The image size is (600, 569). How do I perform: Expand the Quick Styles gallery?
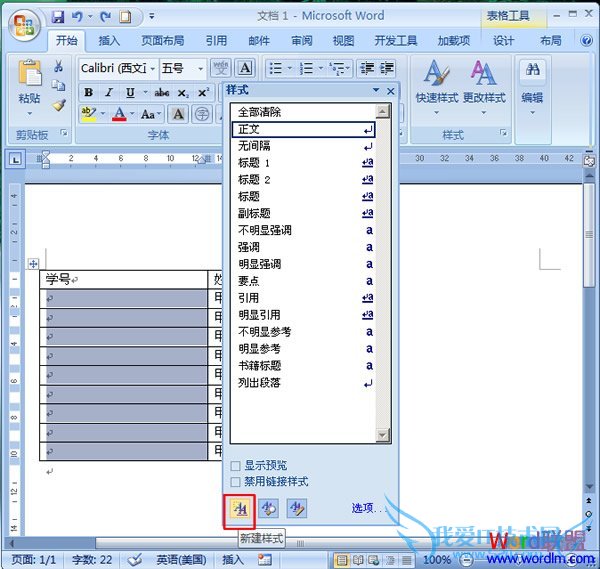click(x=437, y=88)
